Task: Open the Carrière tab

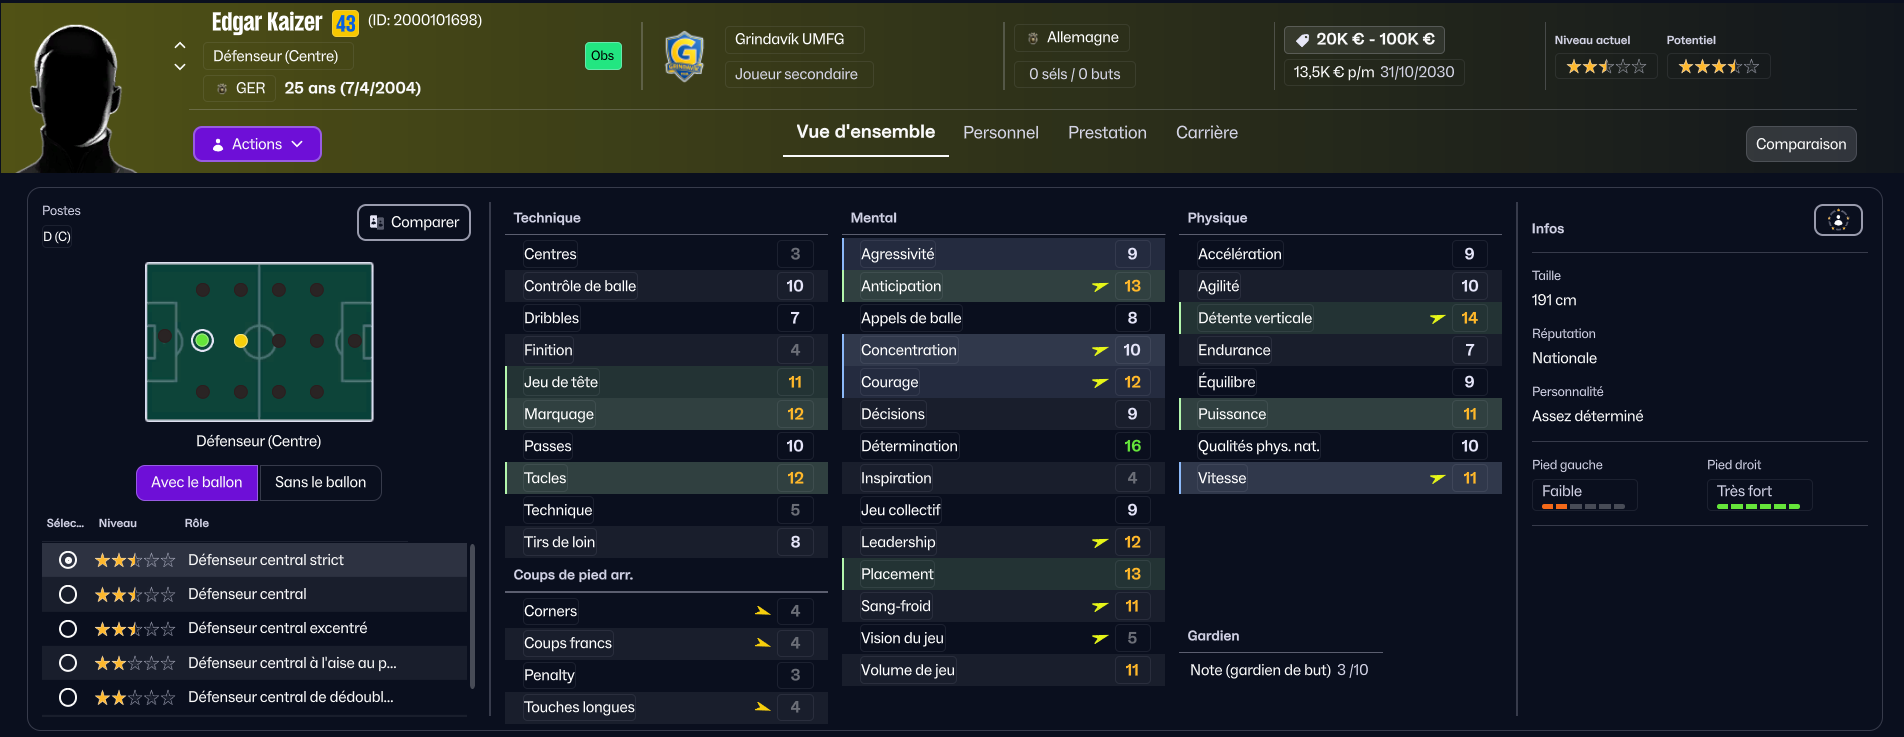Action: coord(1206,132)
